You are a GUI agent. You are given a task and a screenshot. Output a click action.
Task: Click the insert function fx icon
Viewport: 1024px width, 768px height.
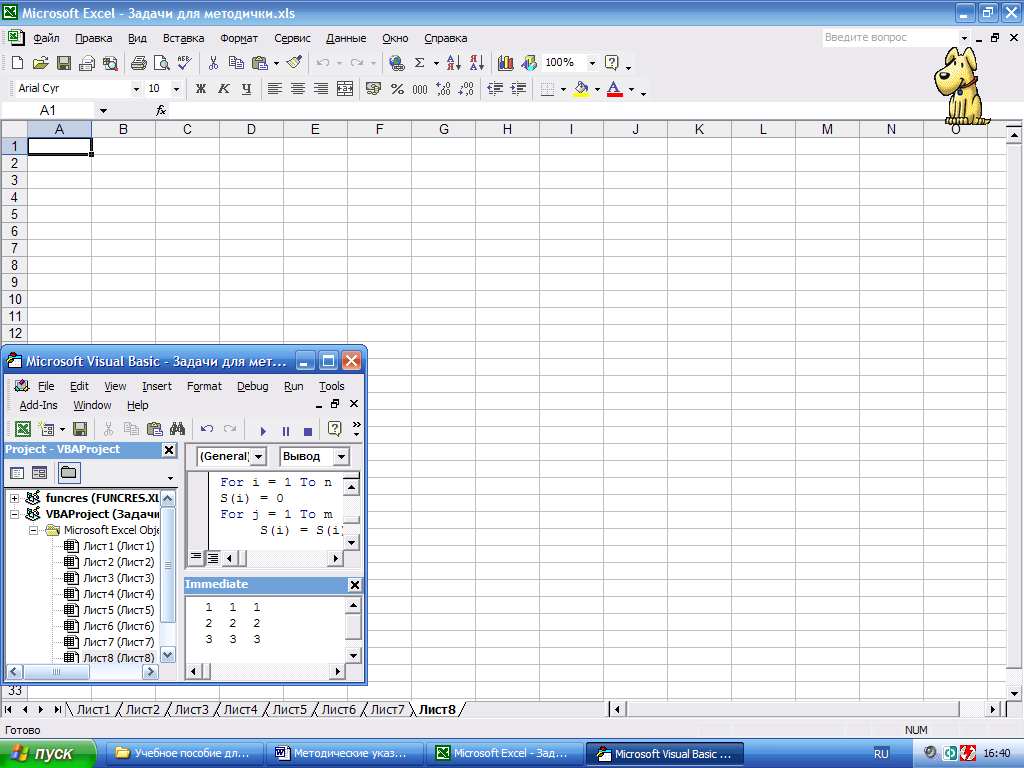[161, 110]
